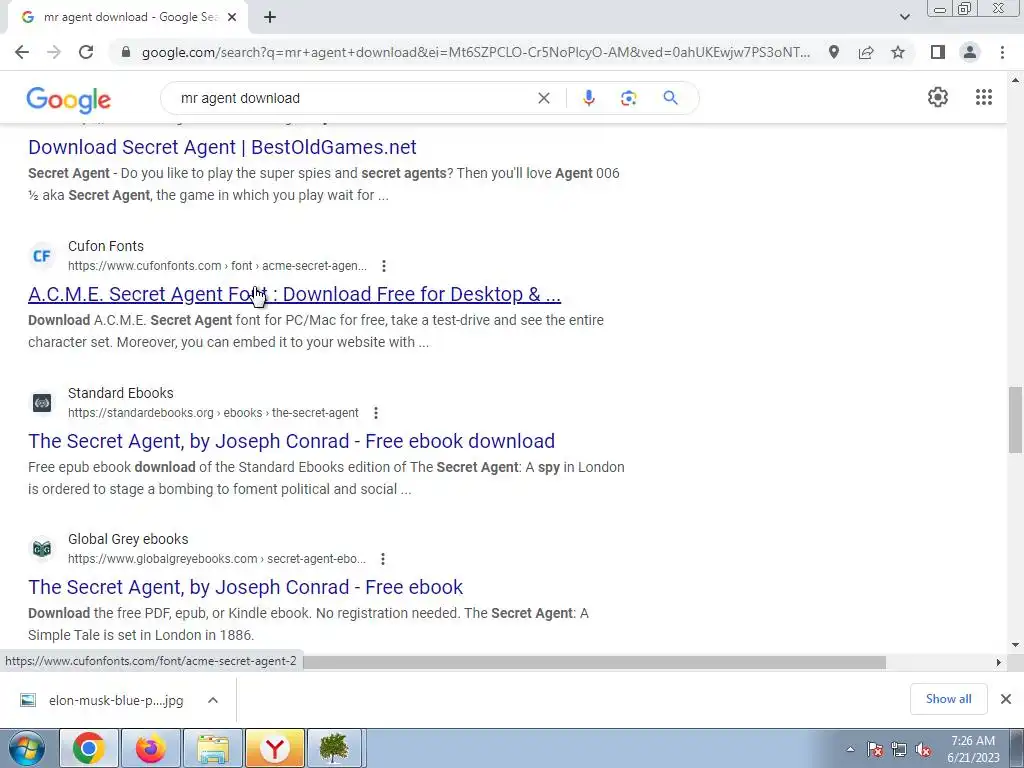
Task: Click 'Standard Ebooks' site name text
Action: click(x=121, y=393)
